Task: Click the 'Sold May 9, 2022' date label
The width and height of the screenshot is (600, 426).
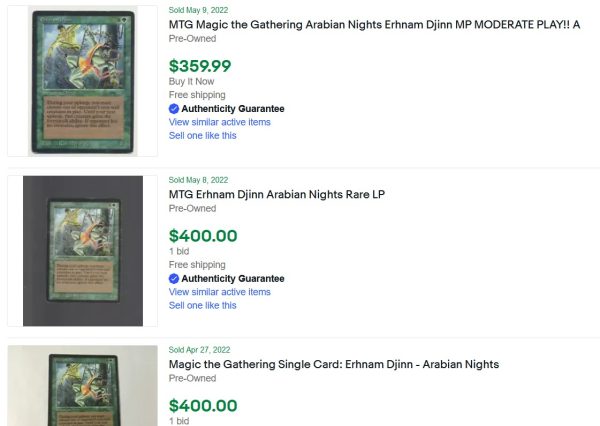Action: click(x=198, y=9)
